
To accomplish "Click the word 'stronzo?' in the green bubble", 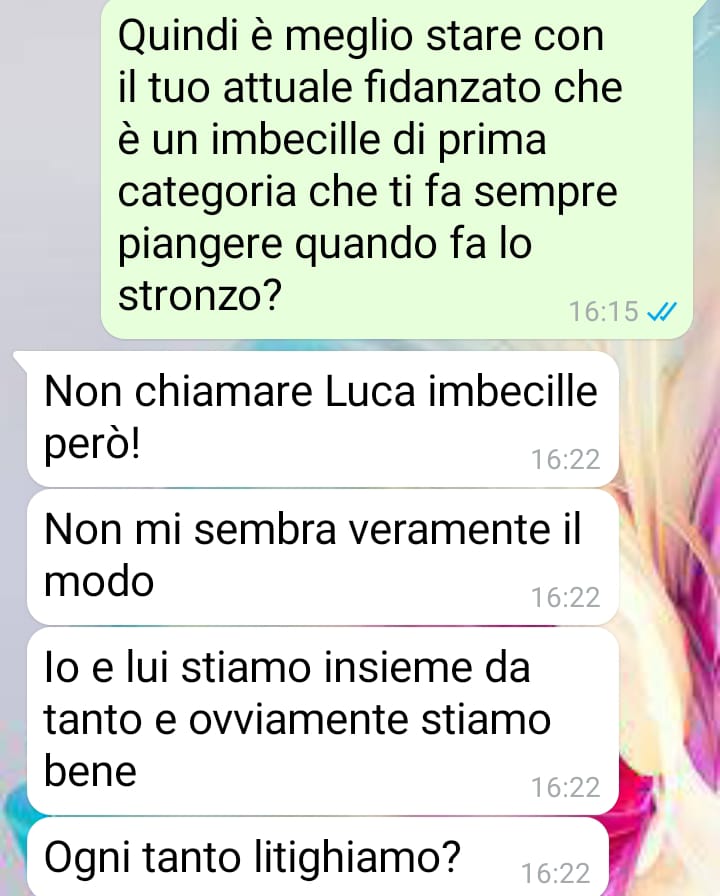I will pyautogui.click(x=201, y=295).
